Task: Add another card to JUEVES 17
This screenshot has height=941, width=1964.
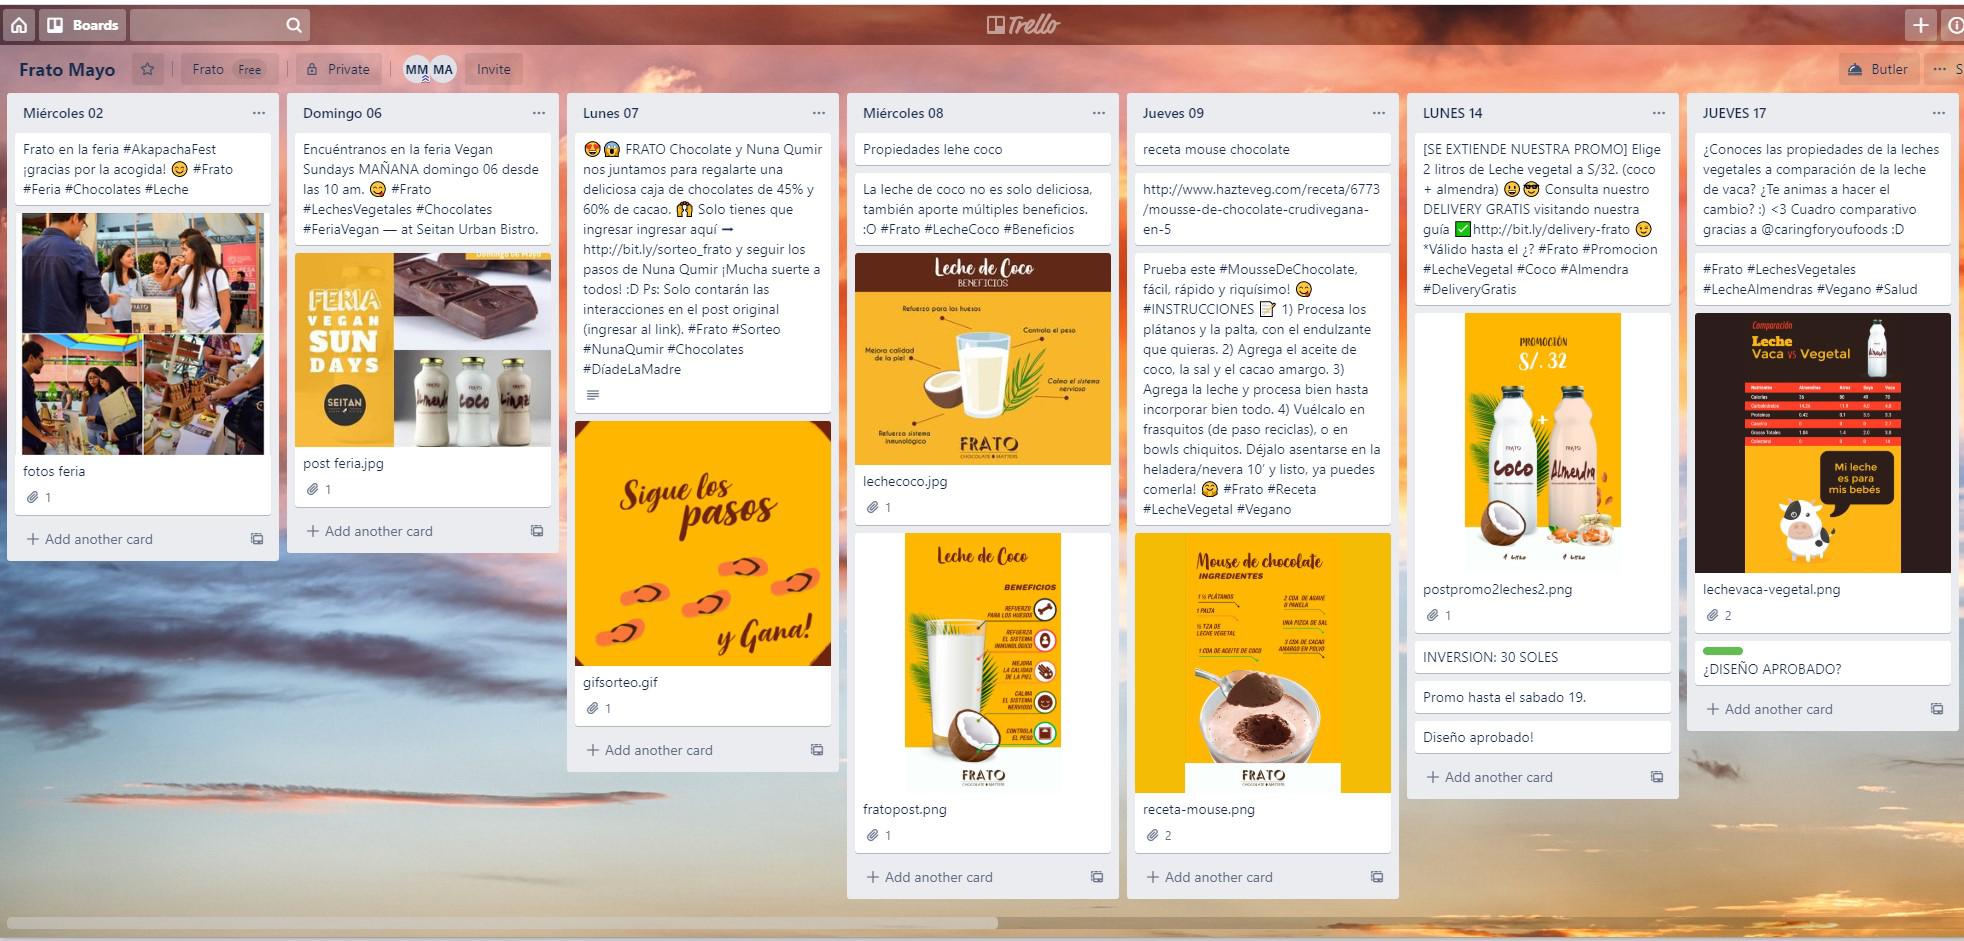Action: click(1770, 709)
